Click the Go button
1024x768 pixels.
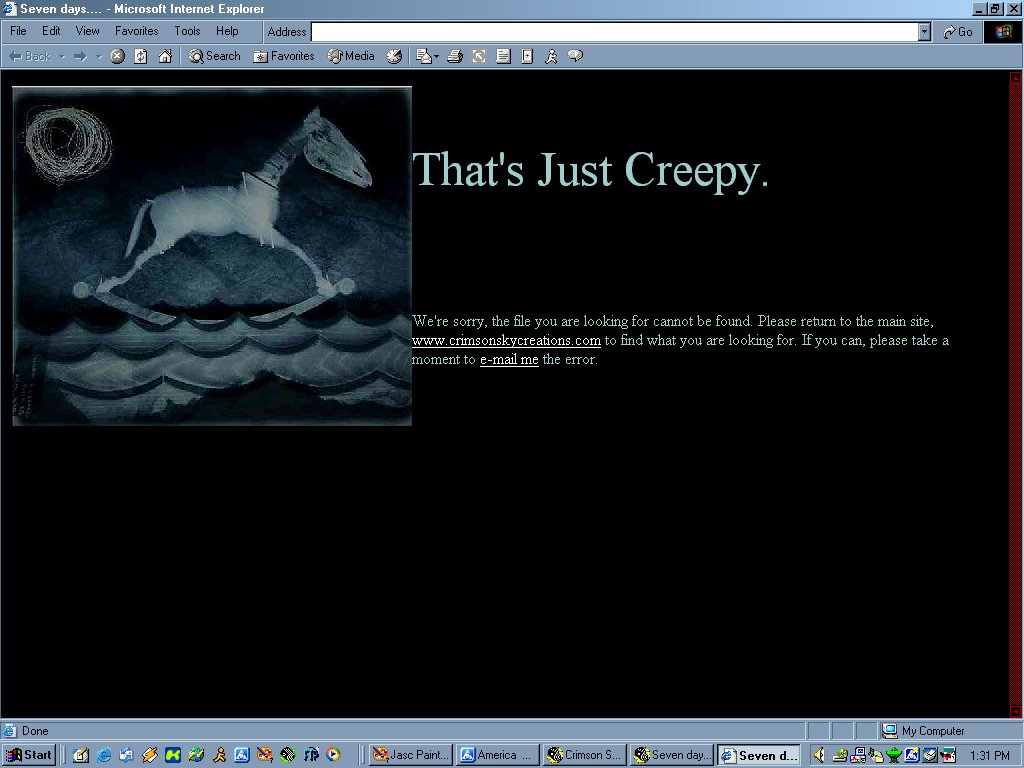coord(958,32)
